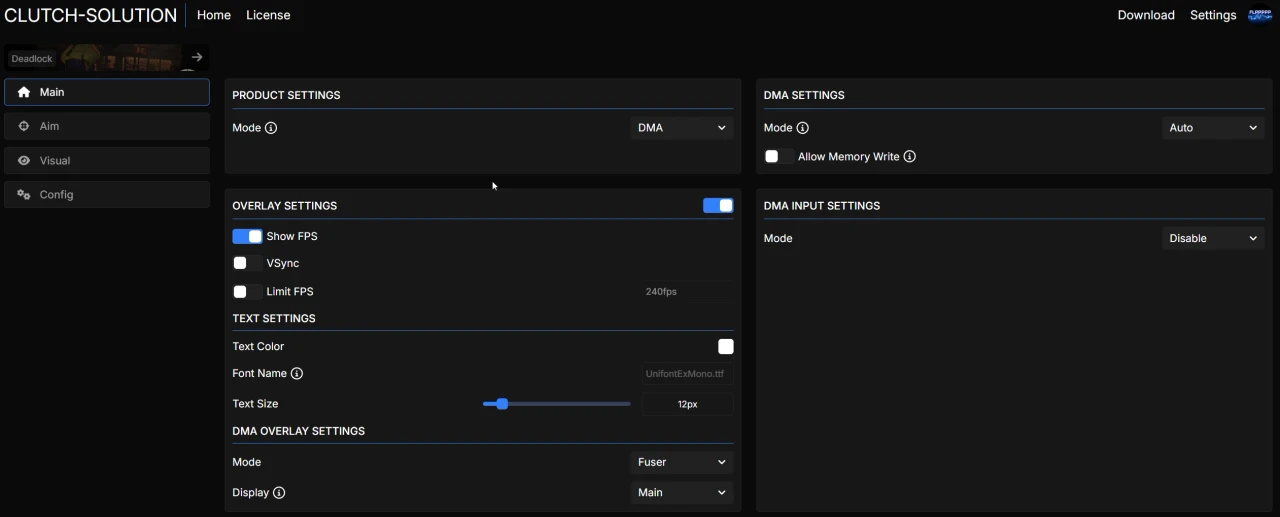Screen dimensions: 1280x517
Task: Open the Home menu item
Action: (x=214, y=15)
